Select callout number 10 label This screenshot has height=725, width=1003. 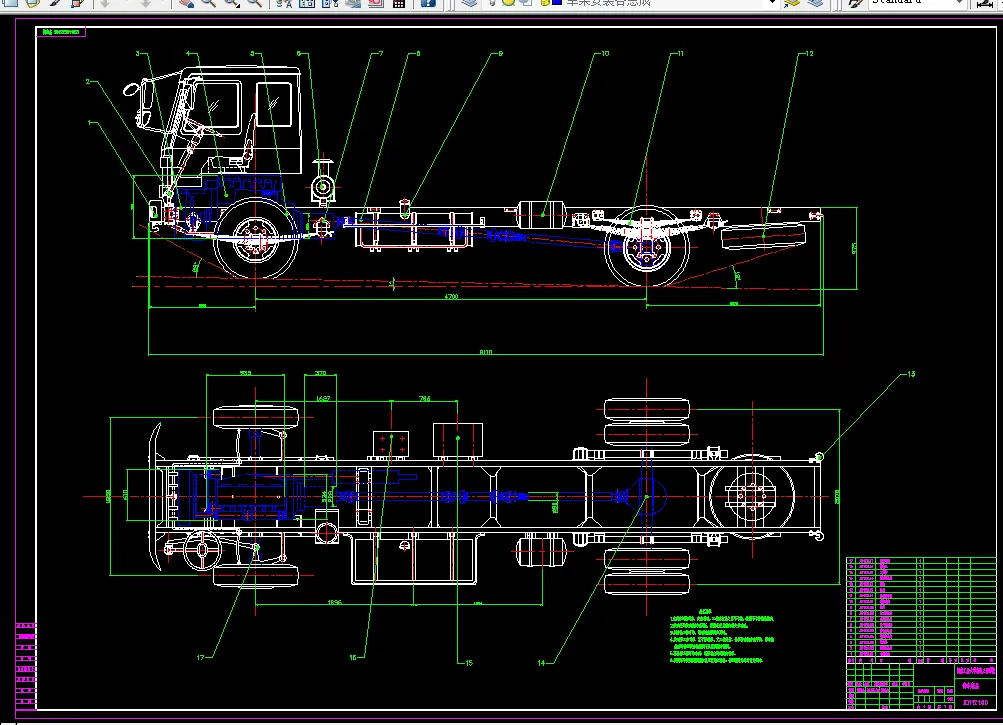coord(605,54)
